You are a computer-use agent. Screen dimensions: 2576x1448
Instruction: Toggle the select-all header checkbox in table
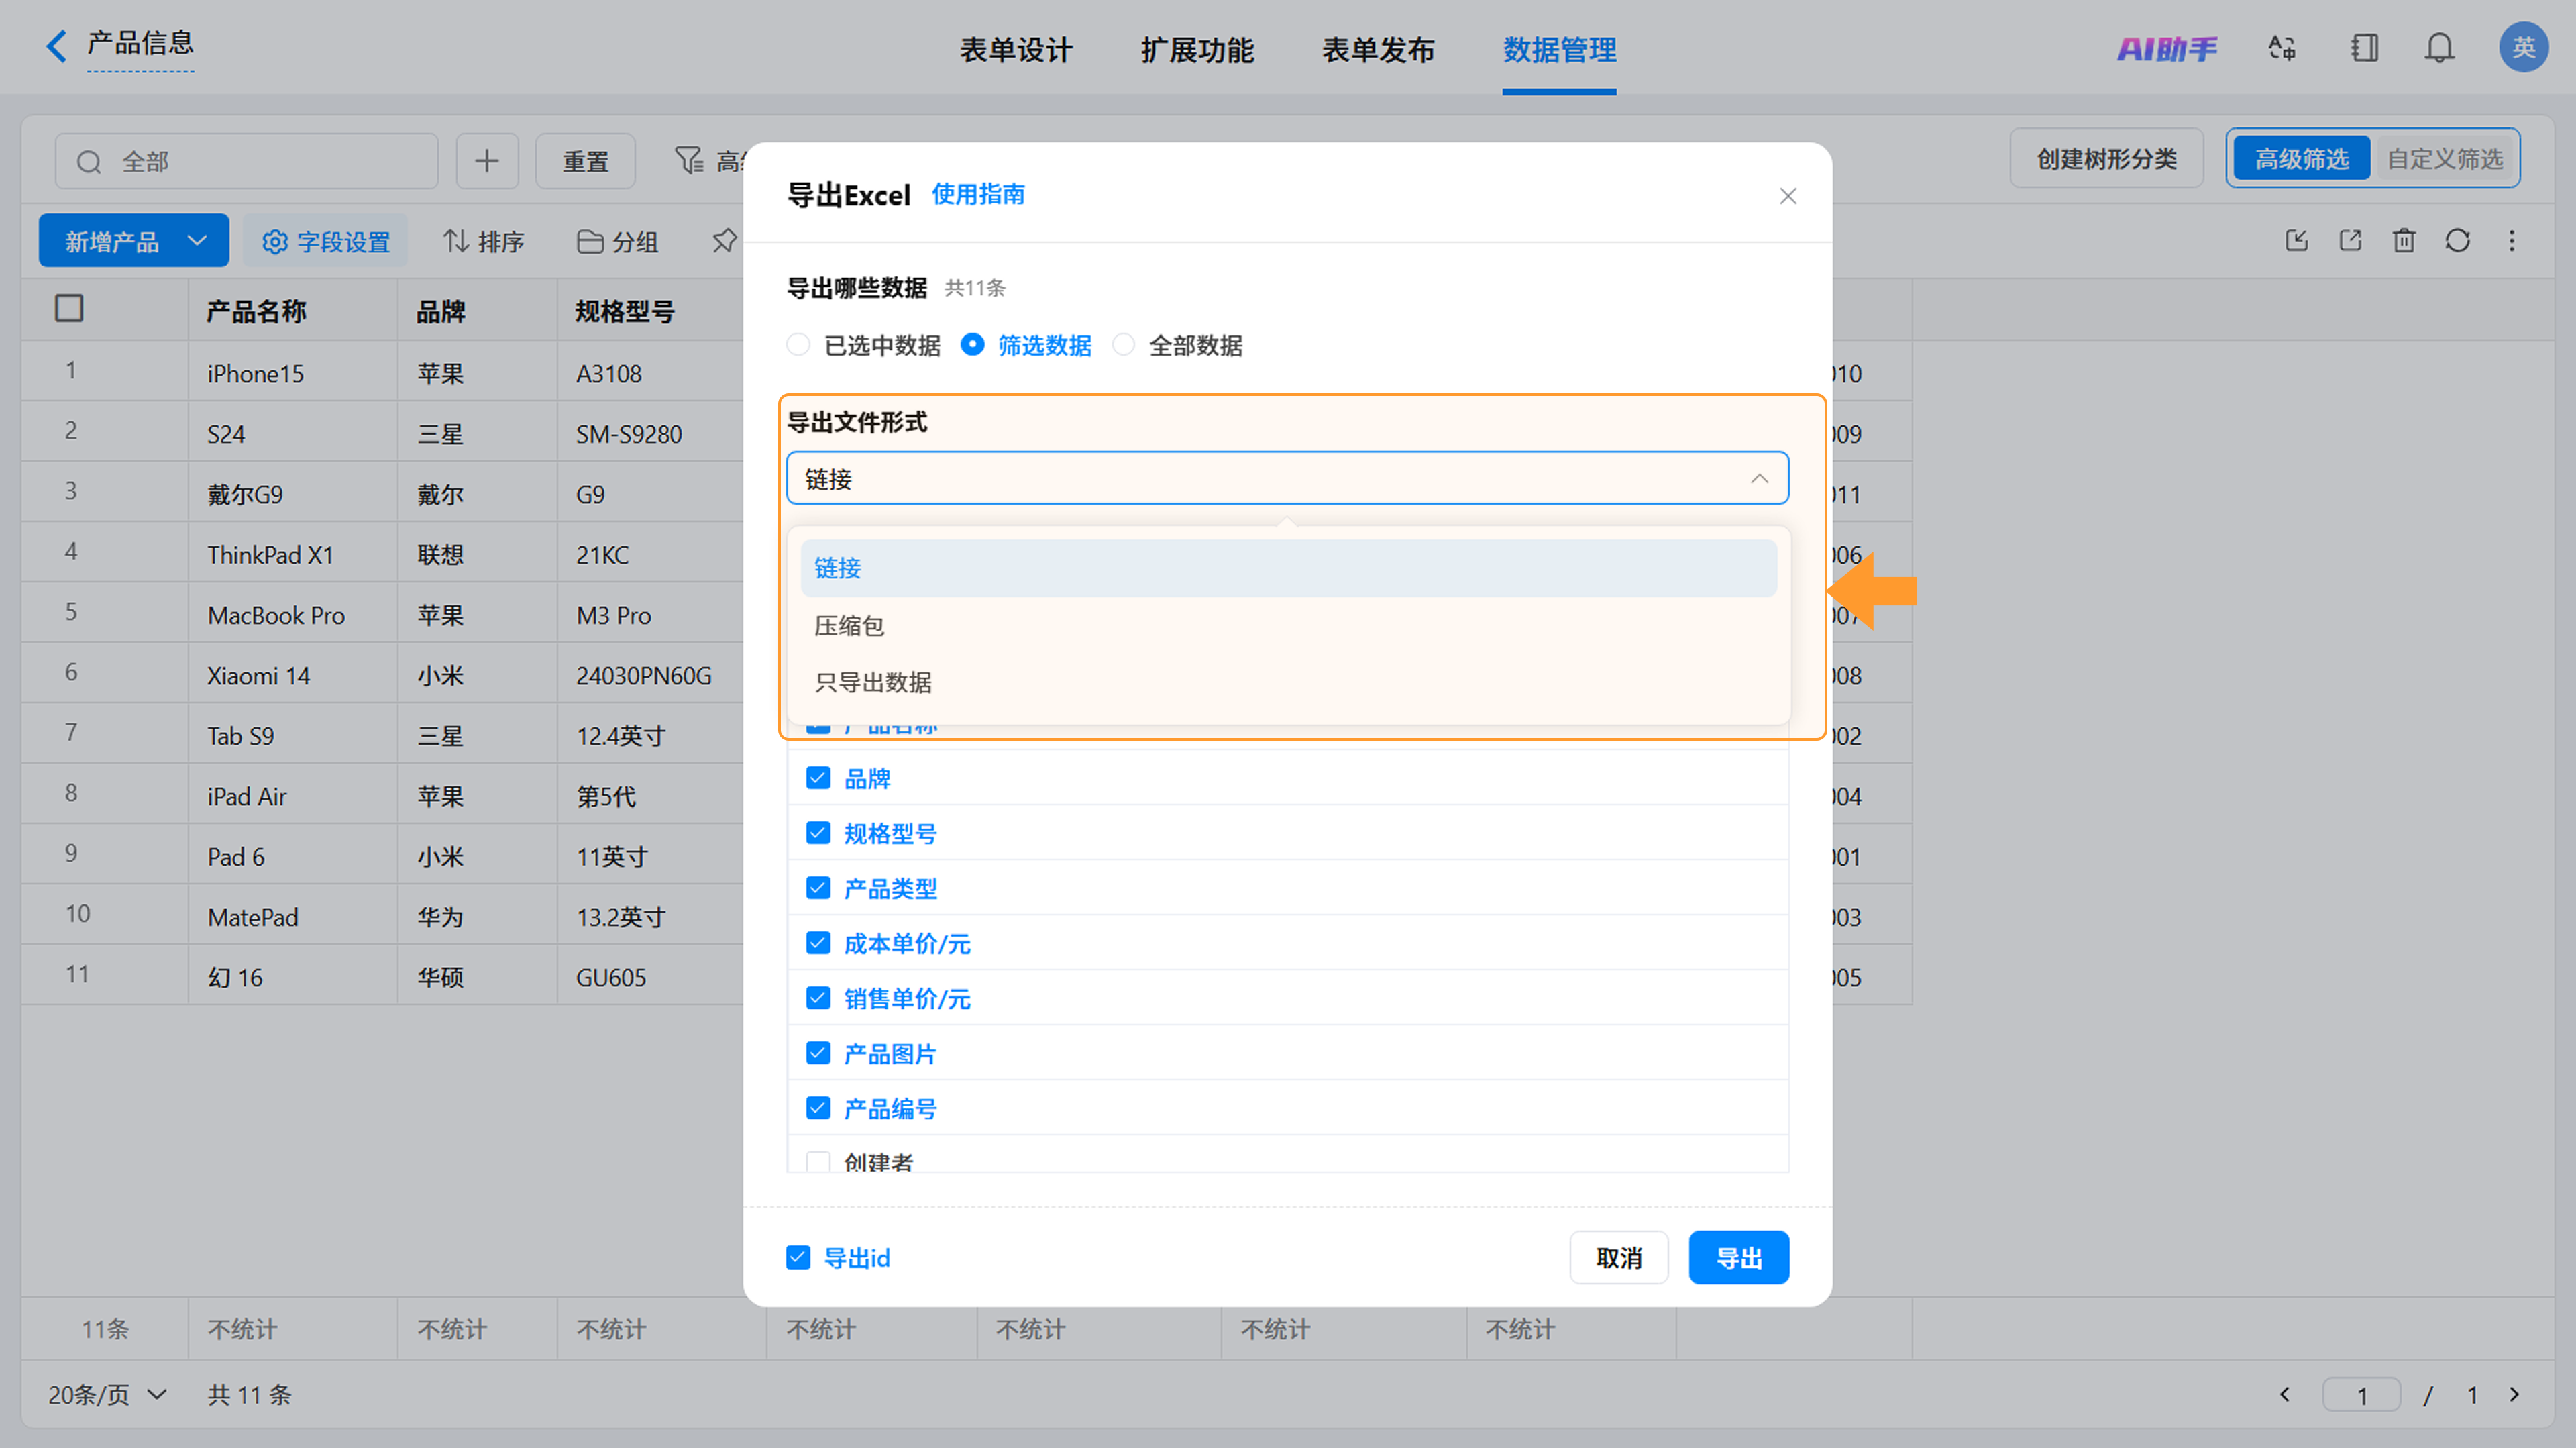pos(69,308)
